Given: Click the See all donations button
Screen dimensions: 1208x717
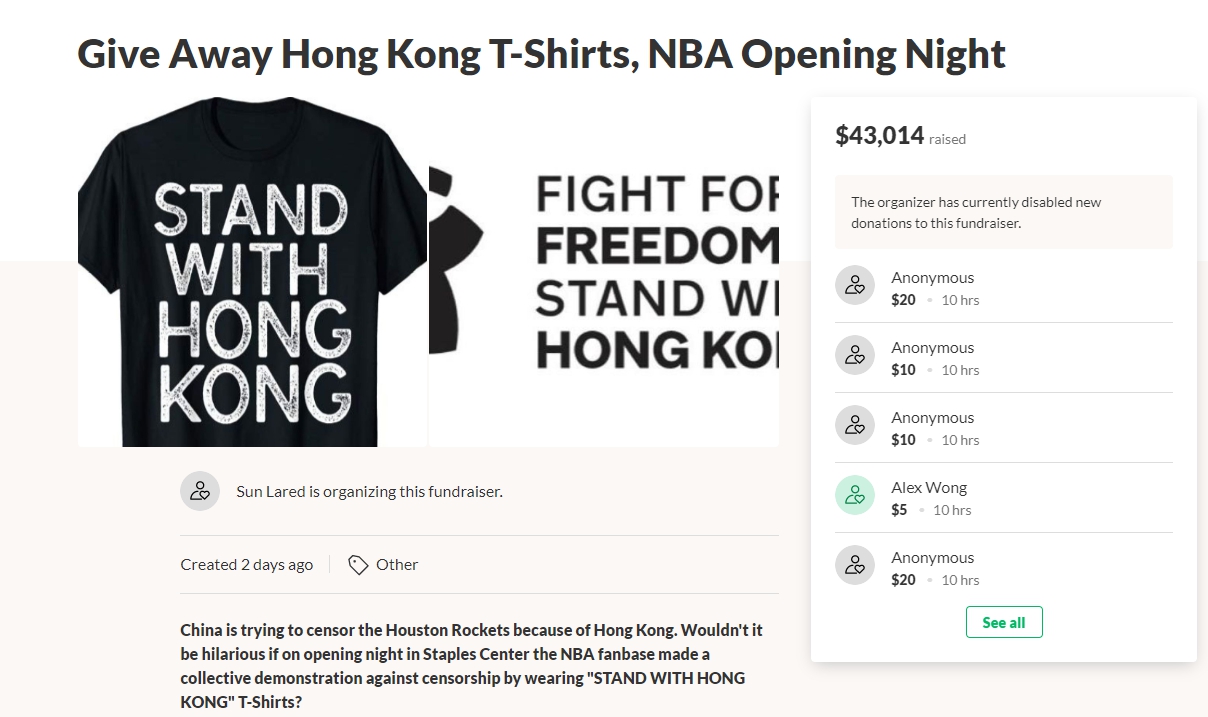Looking at the screenshot, I should (1003, 622).
